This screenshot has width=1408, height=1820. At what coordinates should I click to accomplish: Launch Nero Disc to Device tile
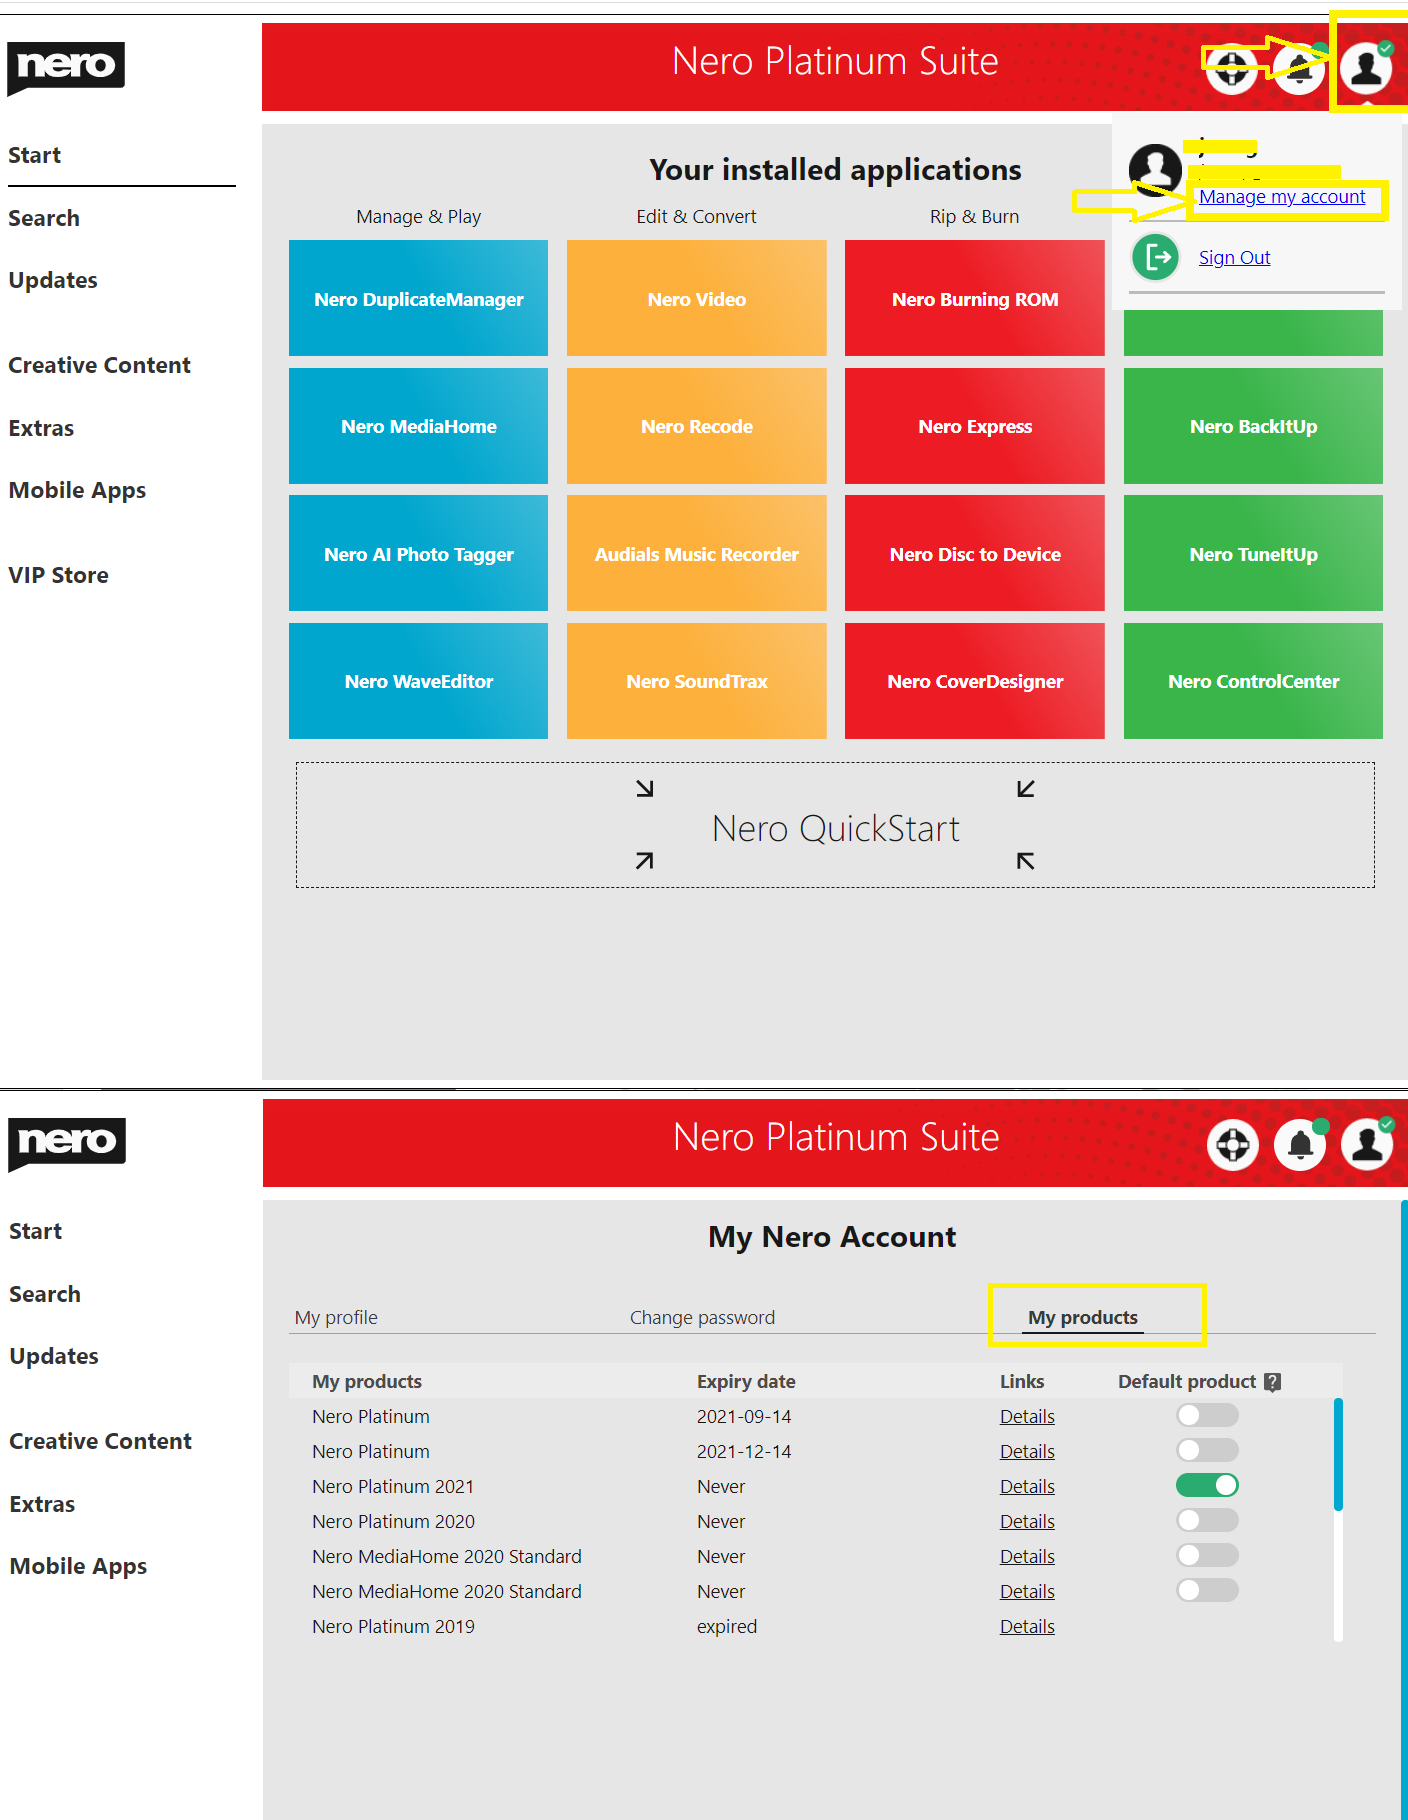point(975,553)
